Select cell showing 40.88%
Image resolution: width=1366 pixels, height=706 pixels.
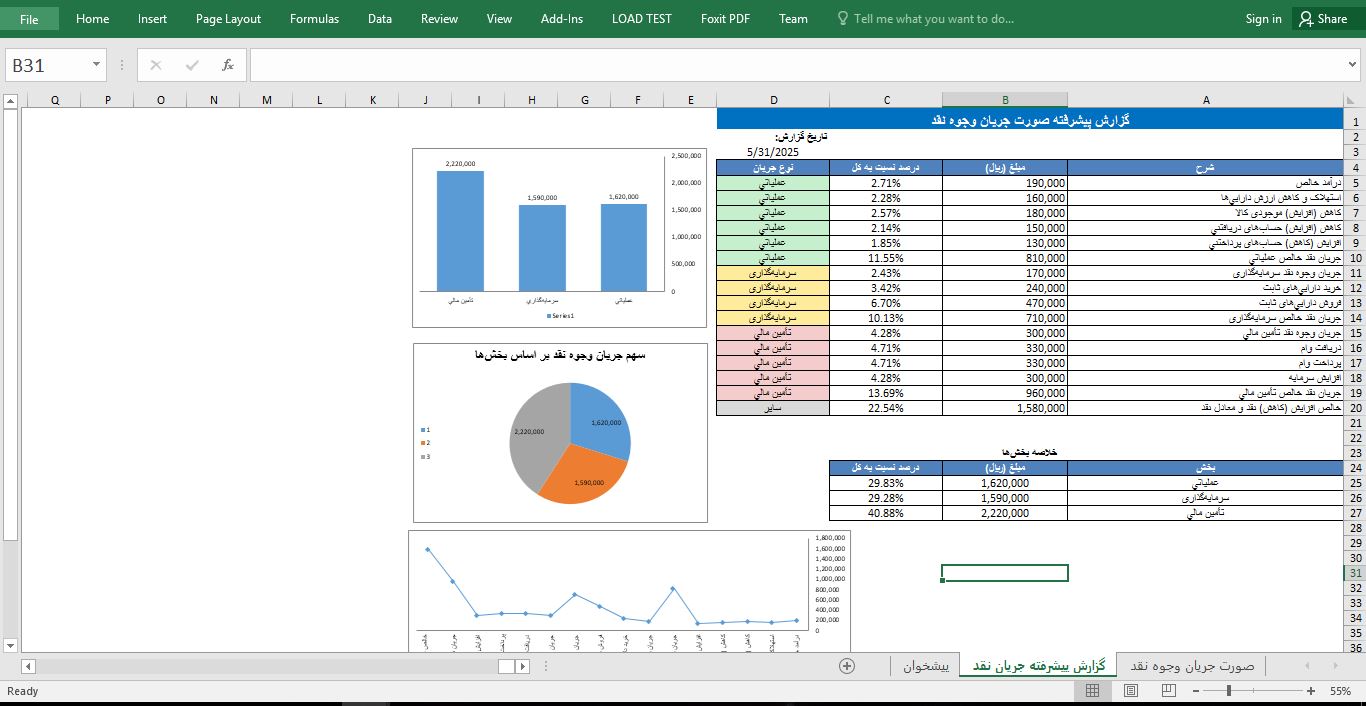(x=886, y=513)
